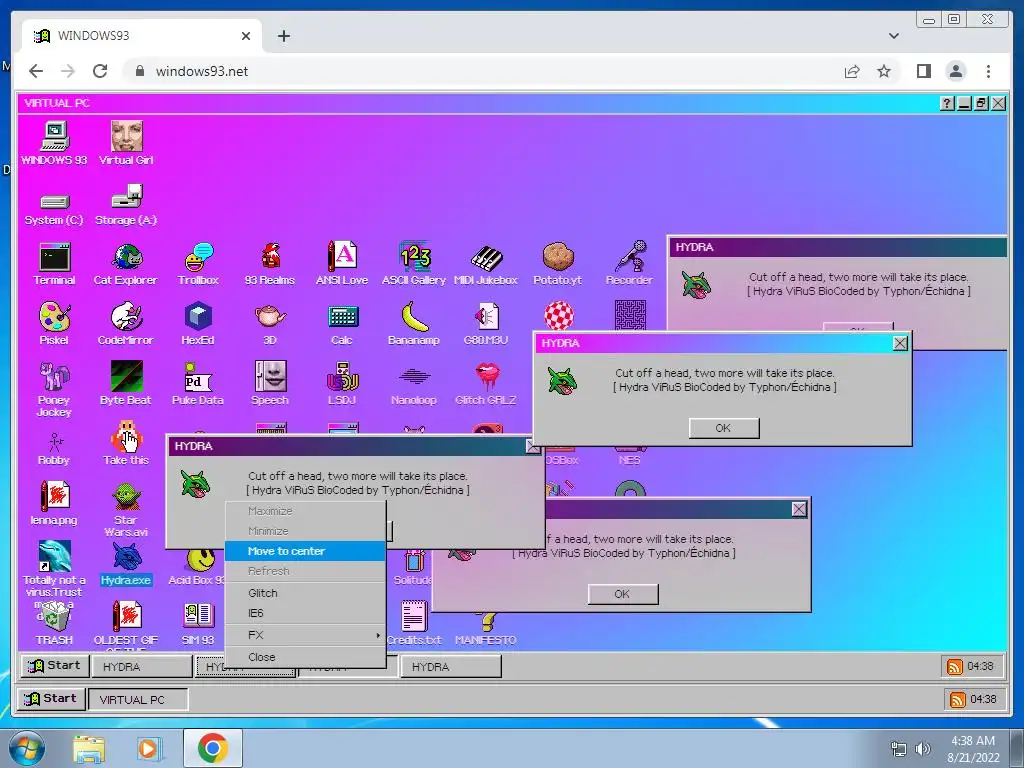The width and height of the screenshot is (1024, 768).
Task: Bookmark this page with the star
Action: (884, 71)
